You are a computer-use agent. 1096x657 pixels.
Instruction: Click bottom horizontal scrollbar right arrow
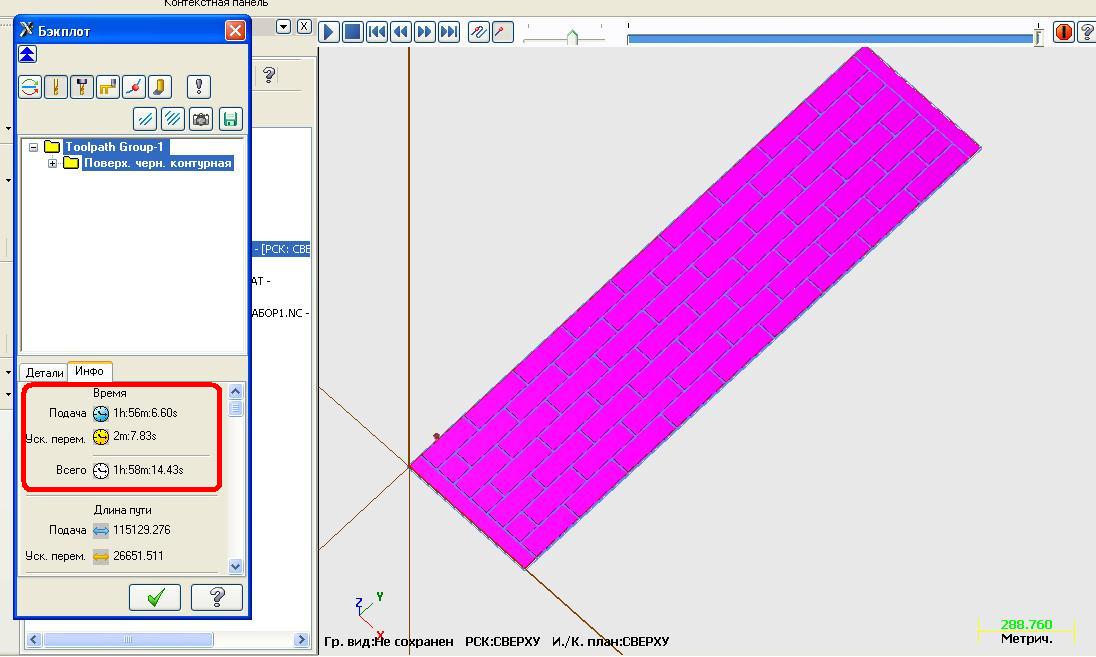[x=301, y=640]
